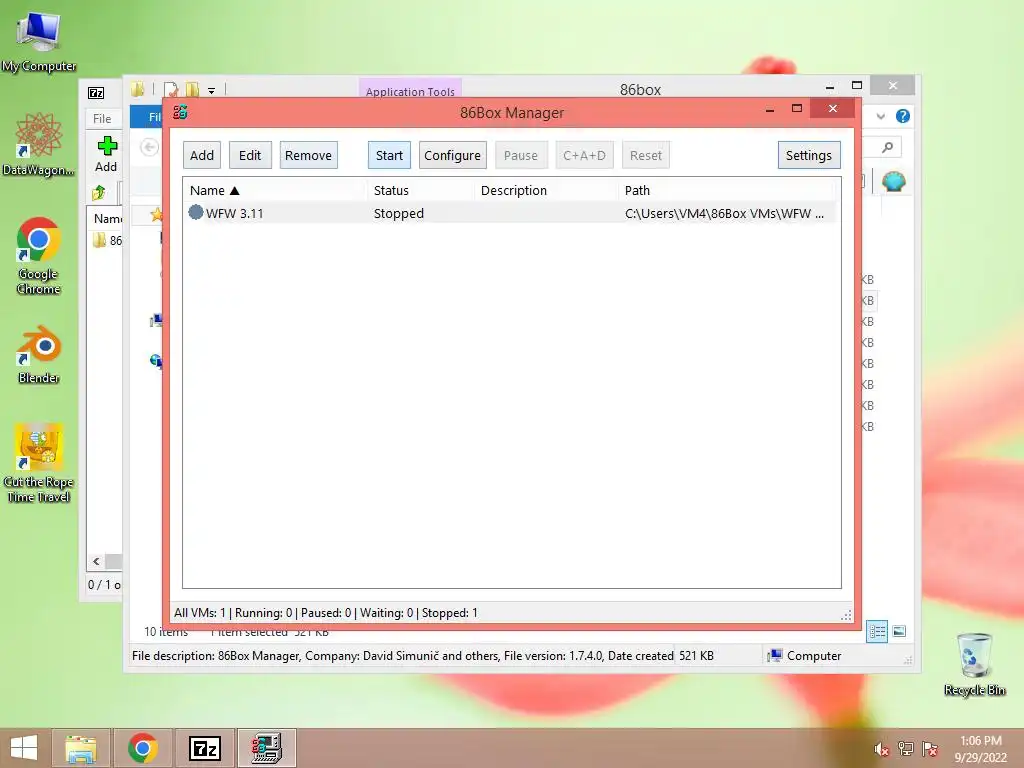1024x768 pixels.
Task: Click the Stopped status cell
Action: pos(398,214)
